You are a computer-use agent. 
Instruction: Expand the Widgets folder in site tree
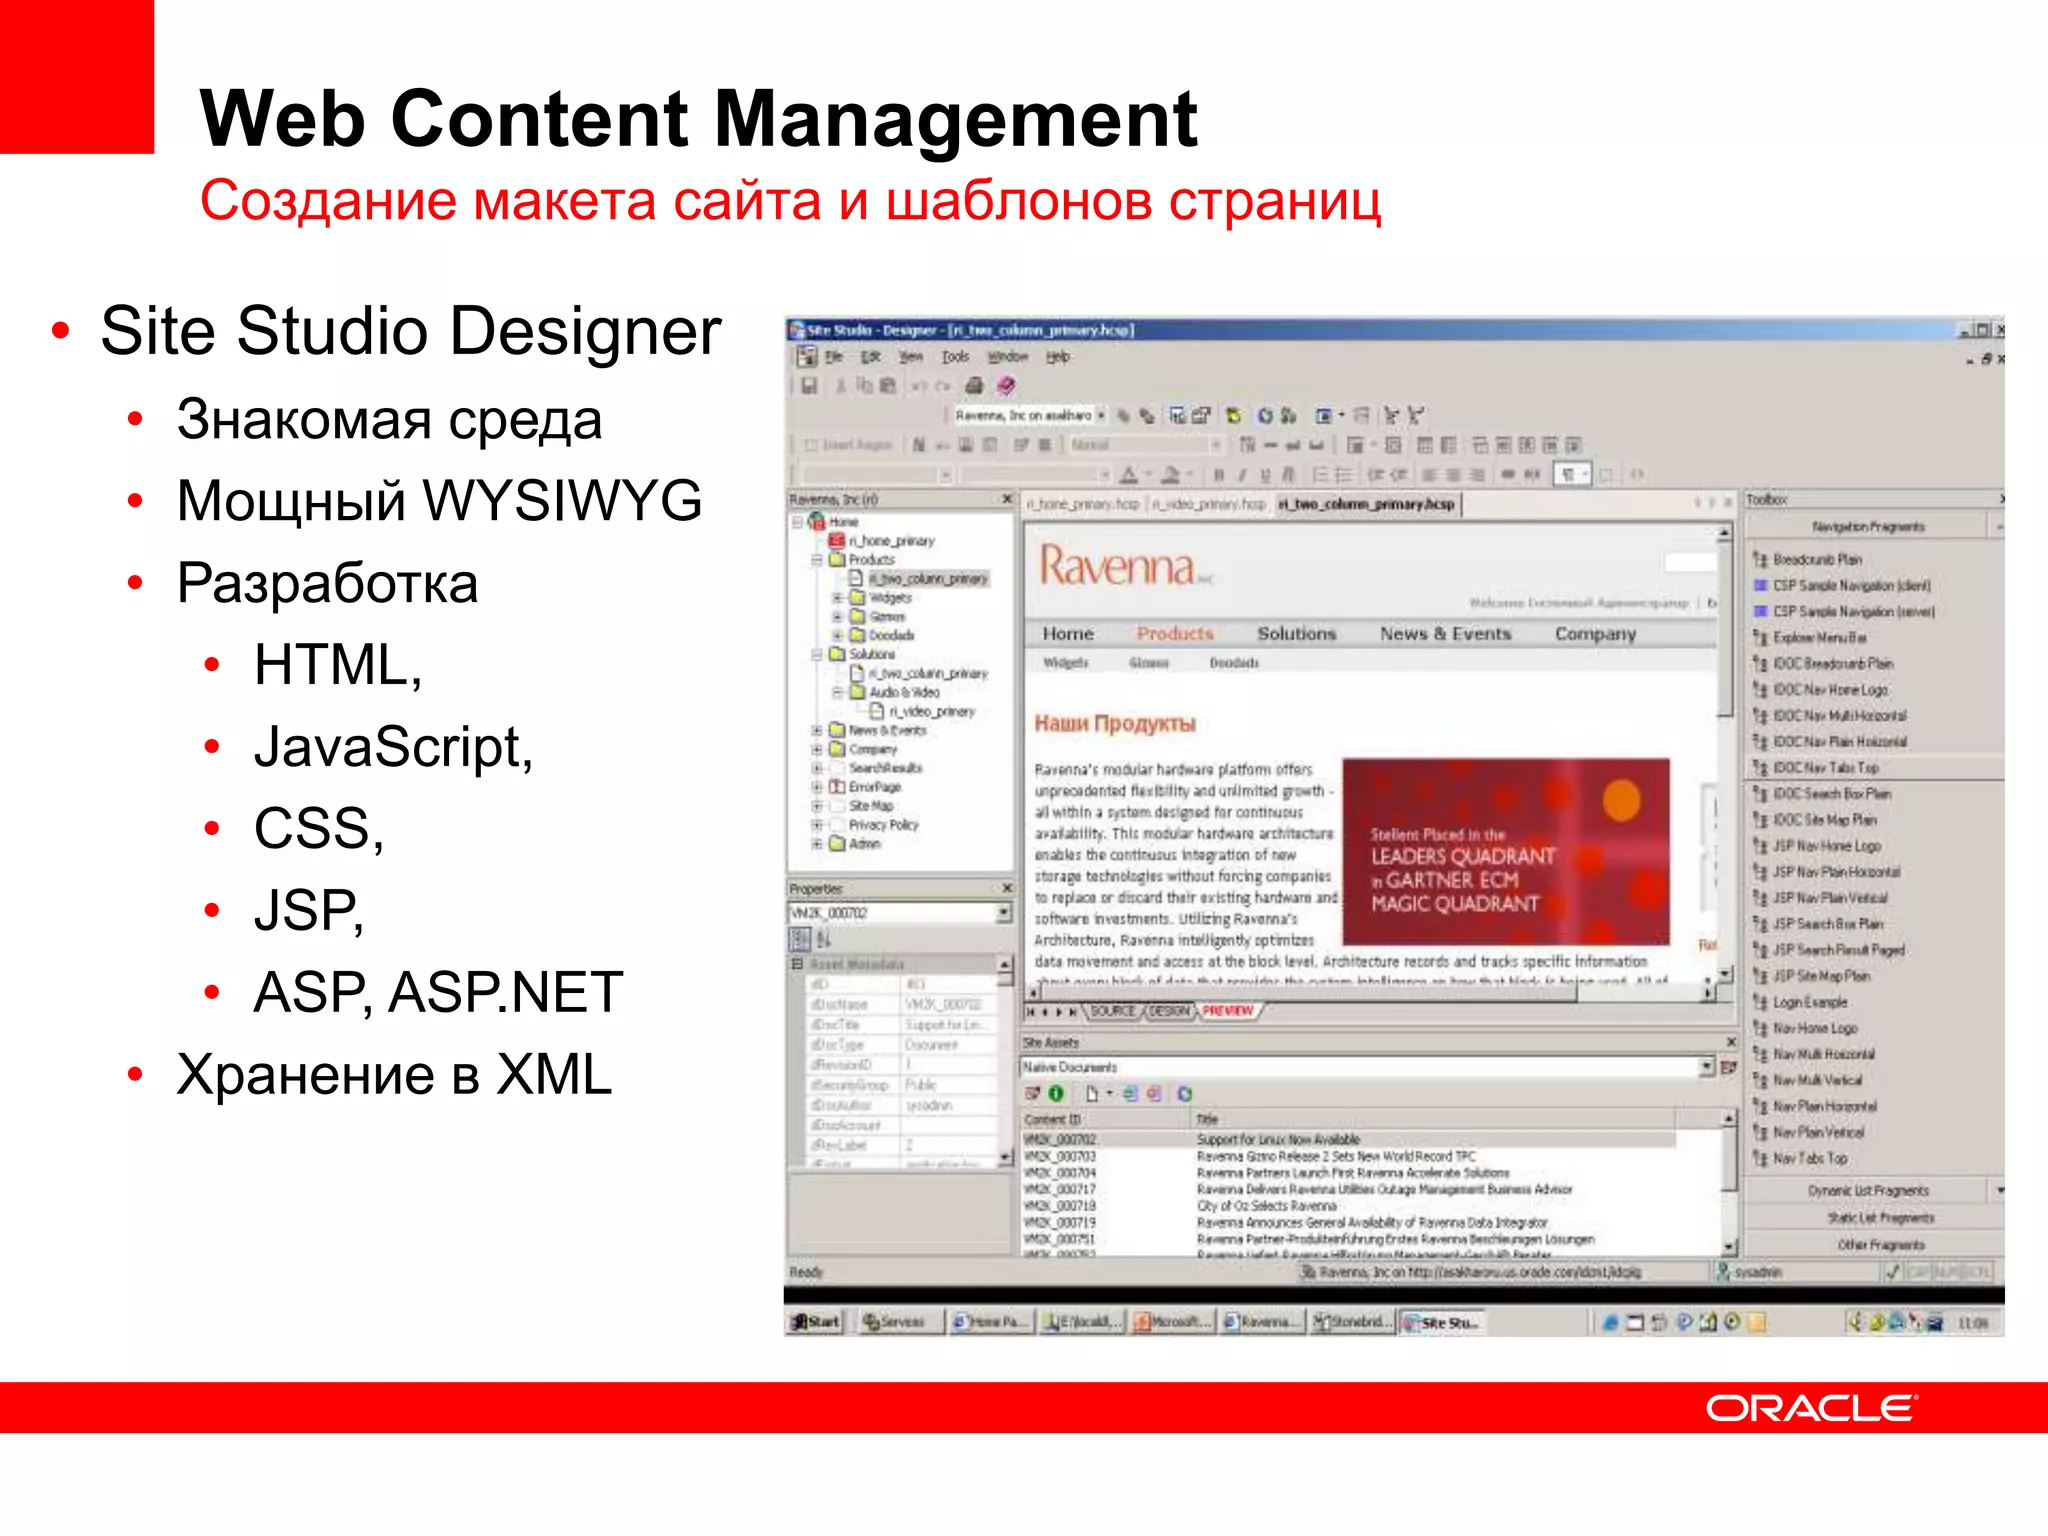[x=837, y=598]
